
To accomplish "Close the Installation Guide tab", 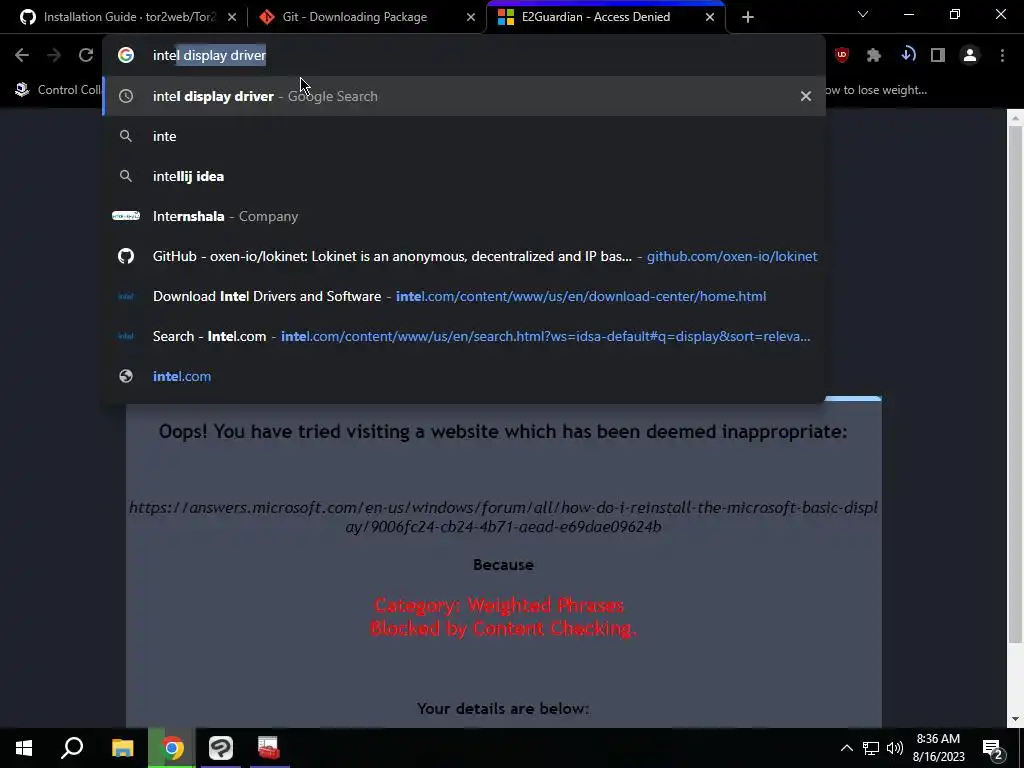I will (x=232, y=17).
